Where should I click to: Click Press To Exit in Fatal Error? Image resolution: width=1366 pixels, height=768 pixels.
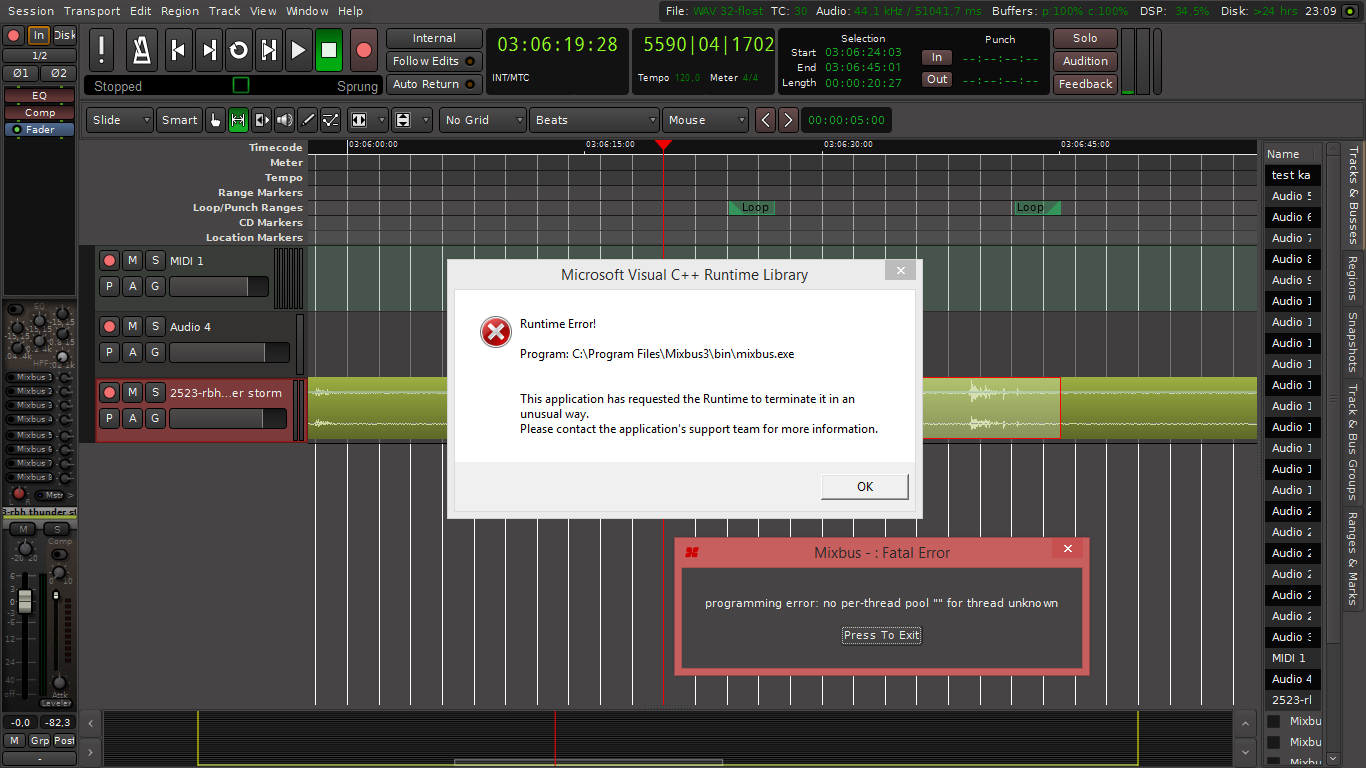click(x=881, y=635)
